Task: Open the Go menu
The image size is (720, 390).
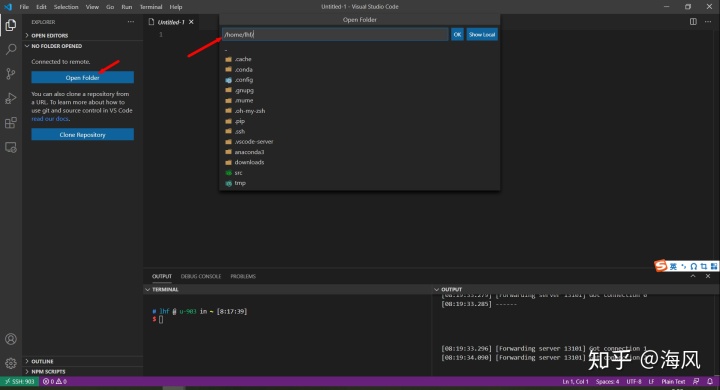Action: pos(110,7)
